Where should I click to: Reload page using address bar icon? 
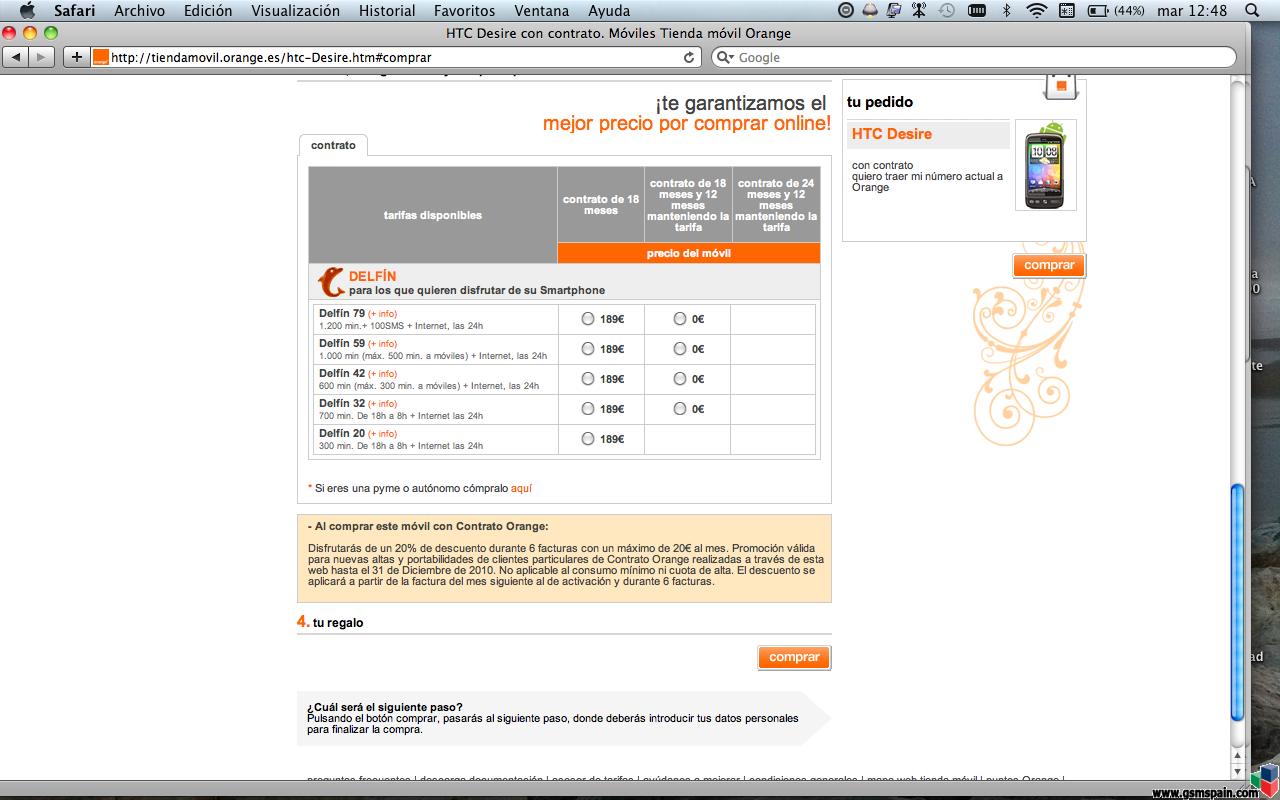(x=689, y=57)
